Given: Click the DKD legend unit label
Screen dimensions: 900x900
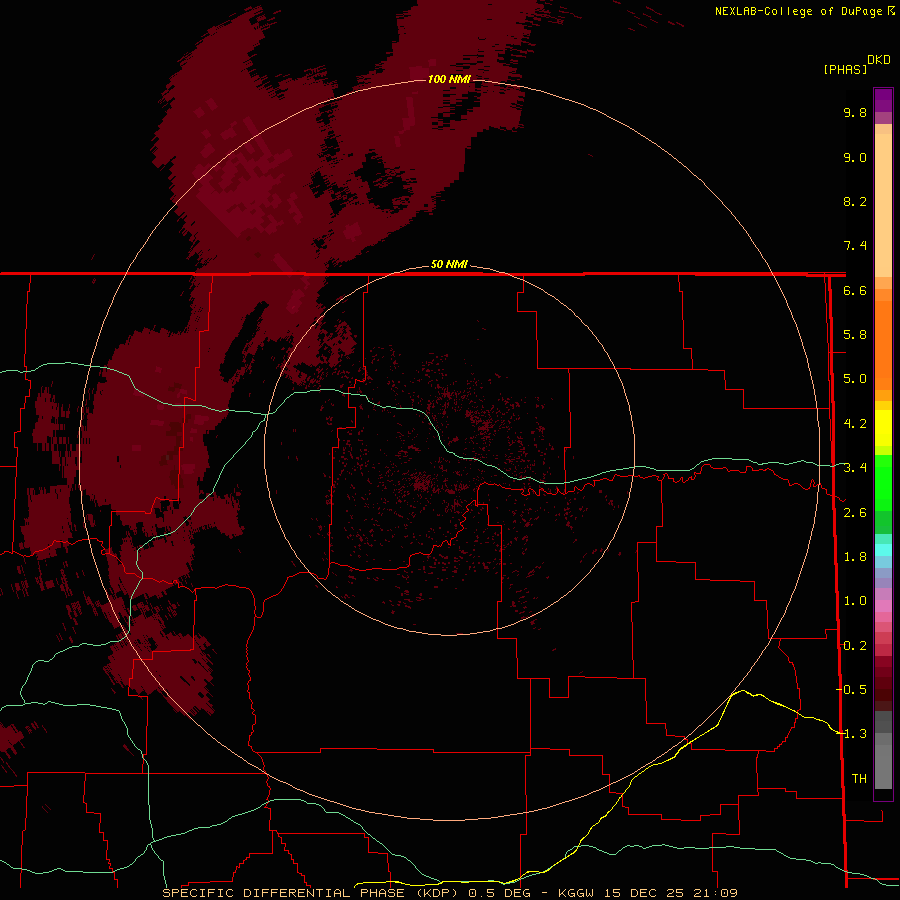Looking at the screenshot, I should click(x=879, y=60).
